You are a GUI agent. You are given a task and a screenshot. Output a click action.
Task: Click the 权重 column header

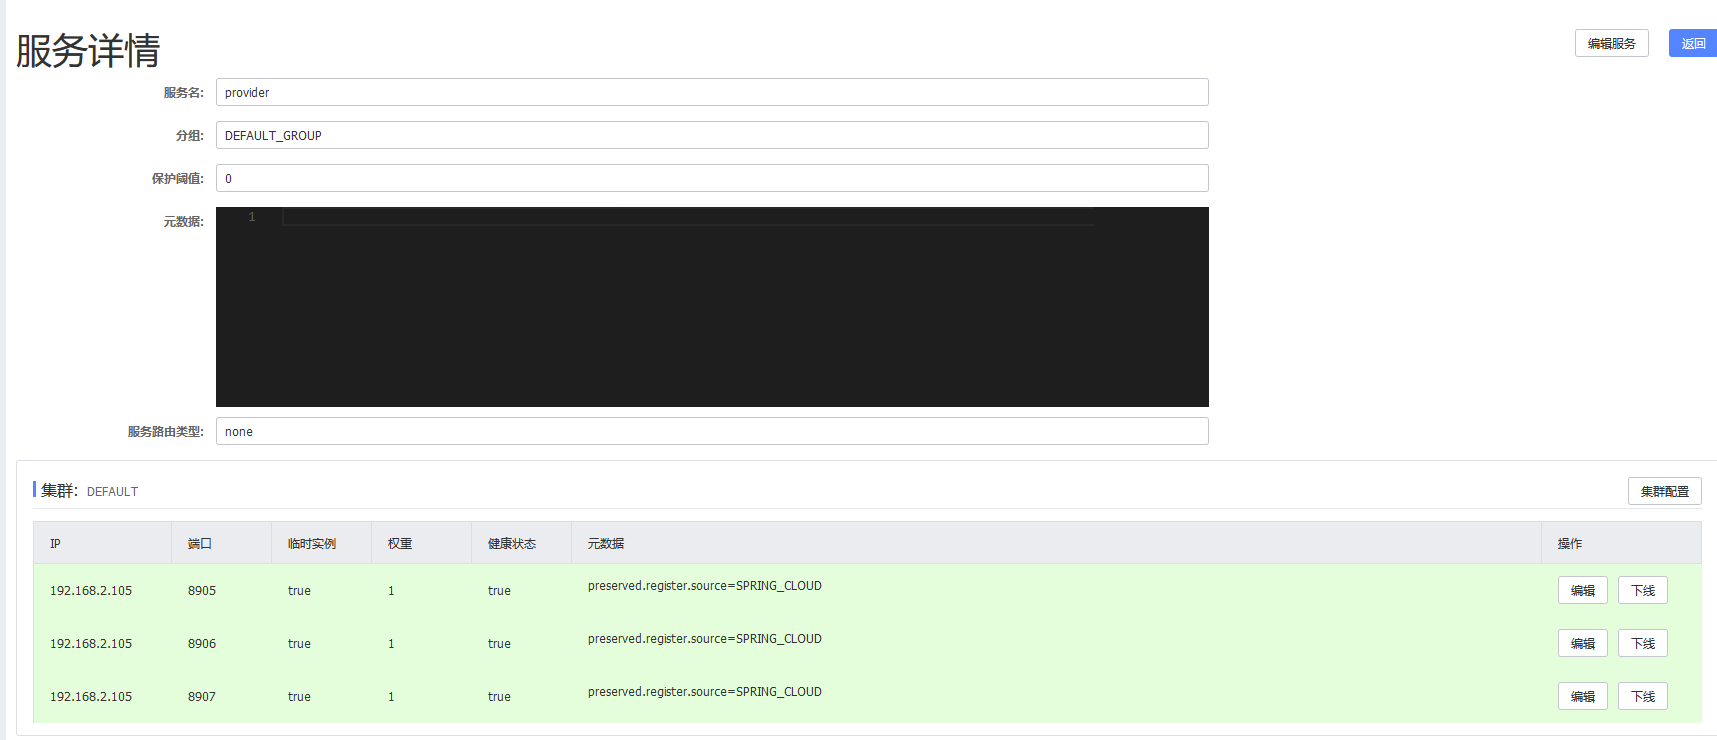[x=400, y=543]
